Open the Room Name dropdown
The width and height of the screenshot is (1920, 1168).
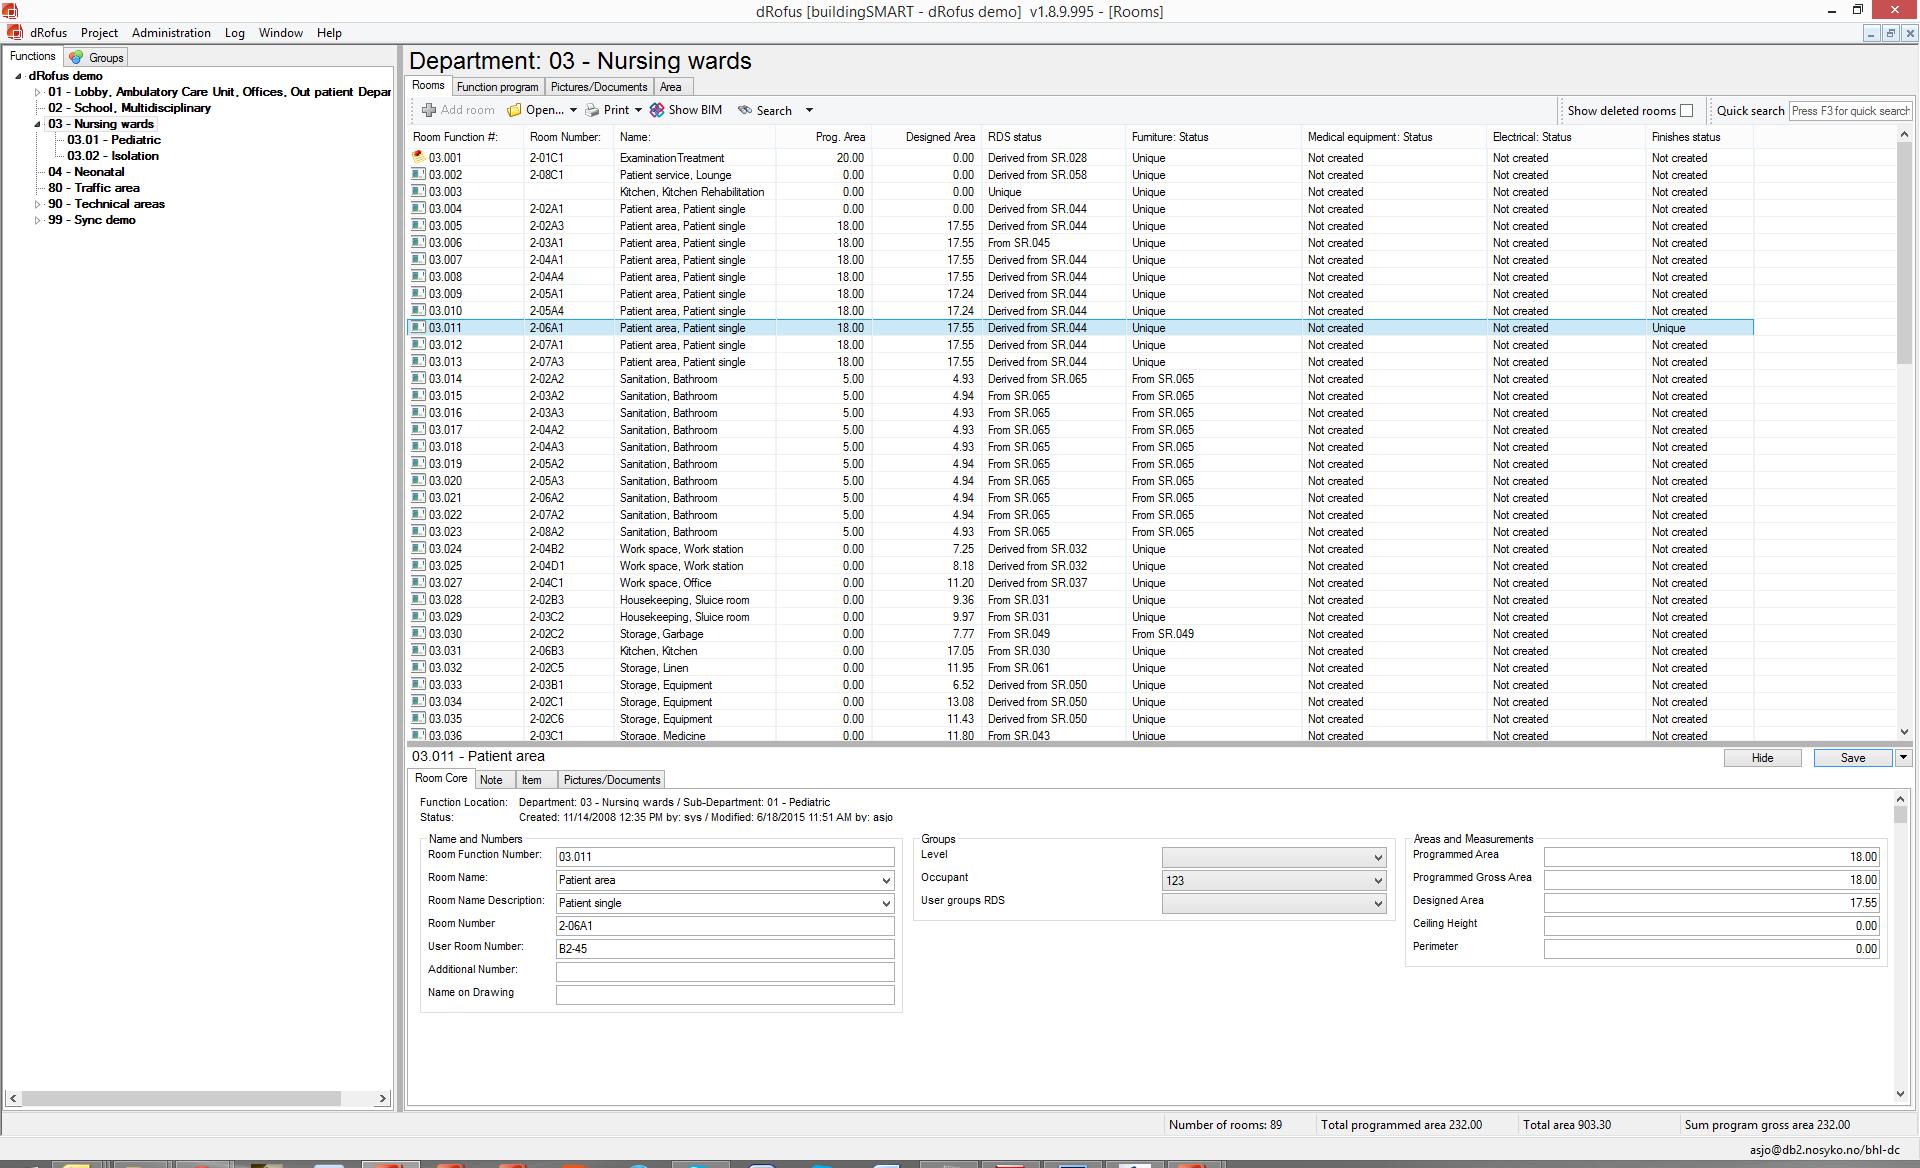click(x=885, y=881)
